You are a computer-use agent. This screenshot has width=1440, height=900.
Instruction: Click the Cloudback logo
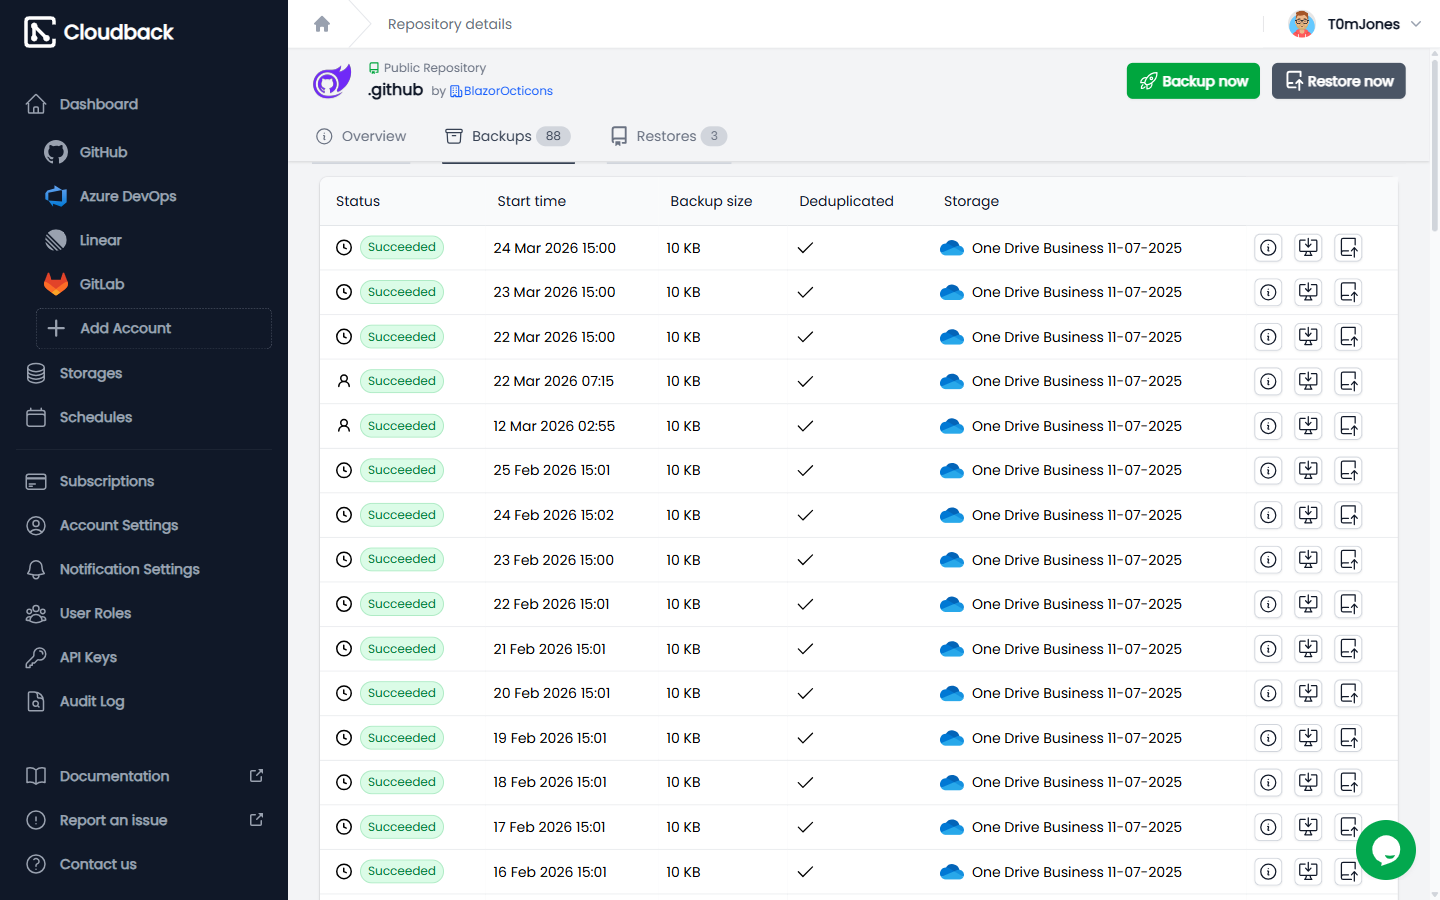pyautogui.click(x=99, y=32)
